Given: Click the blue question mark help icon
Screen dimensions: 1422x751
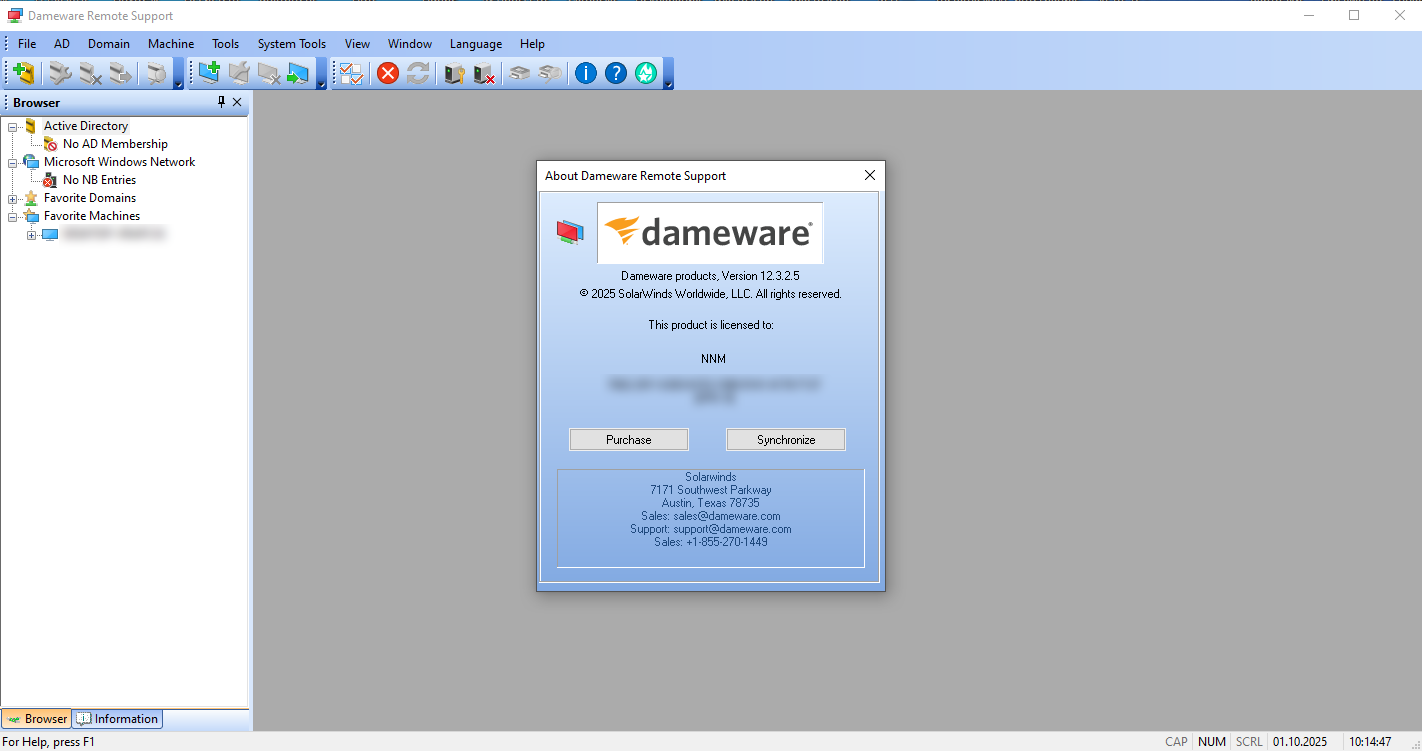Looking at the screenshot, I should [x=616, y=73].
